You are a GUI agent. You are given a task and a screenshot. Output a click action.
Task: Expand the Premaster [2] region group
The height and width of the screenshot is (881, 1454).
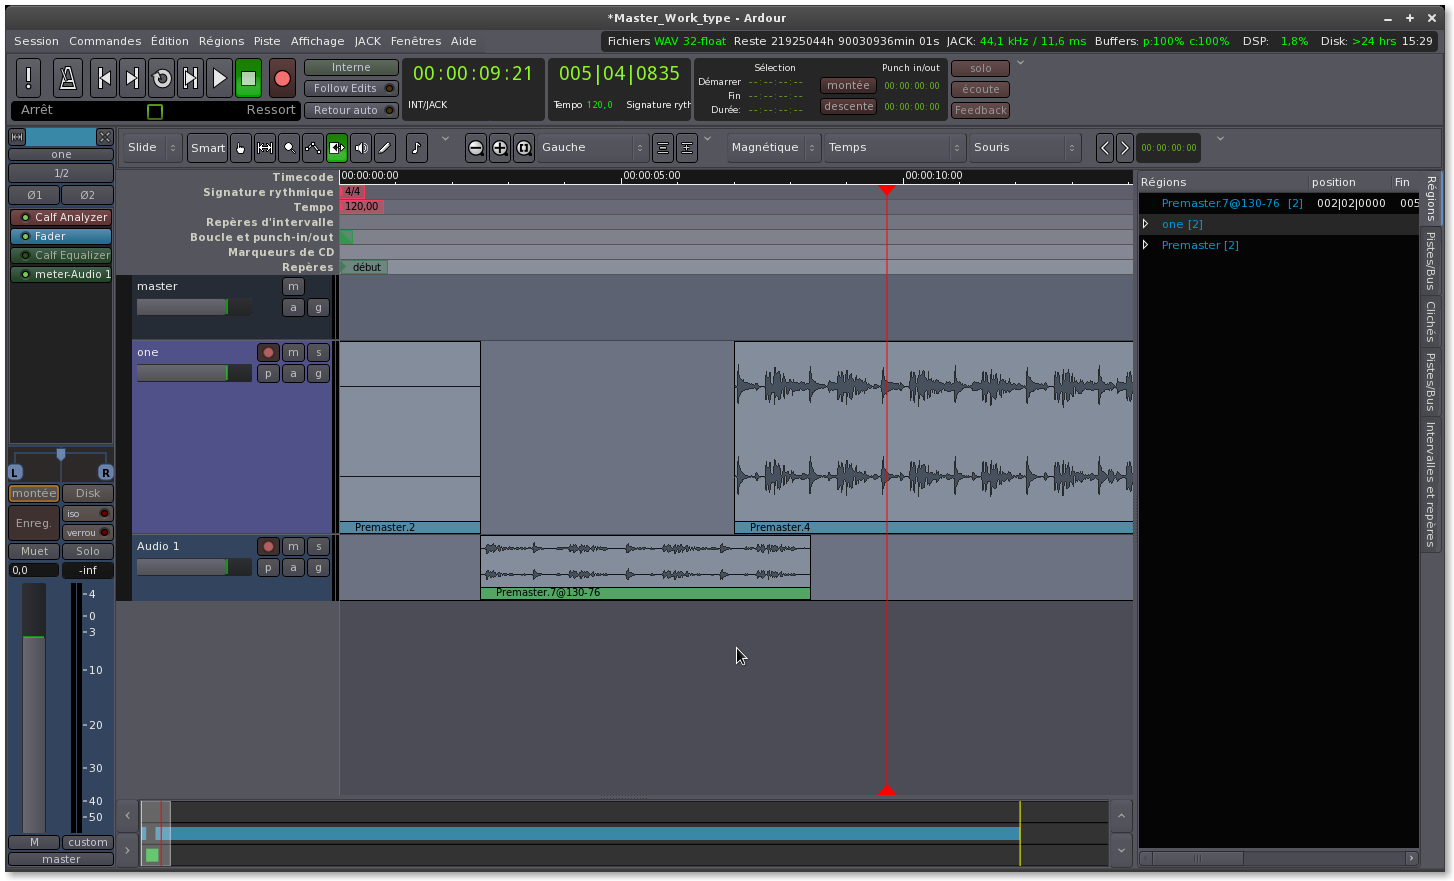pyautogui.click(x=1146, y=245)
